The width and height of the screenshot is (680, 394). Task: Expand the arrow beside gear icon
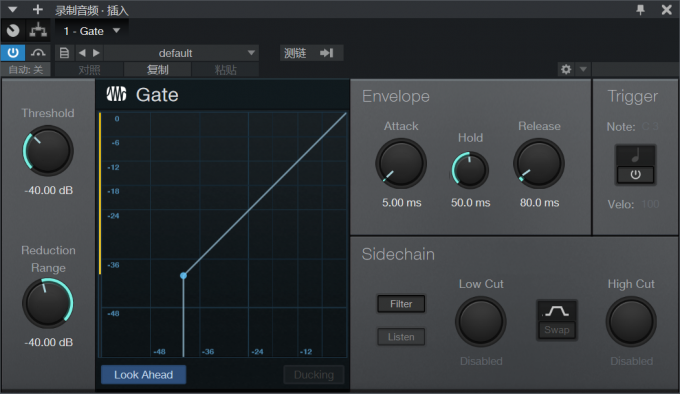[583, 69]
